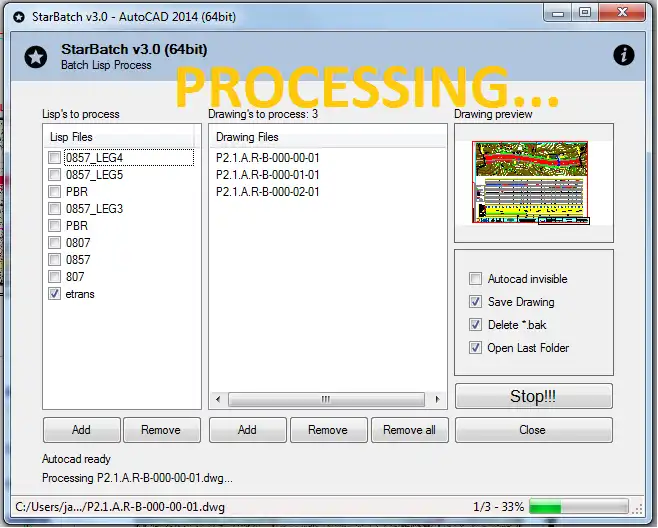Click the status bar file path text
The image size is (658, 528).
[120, 507]
